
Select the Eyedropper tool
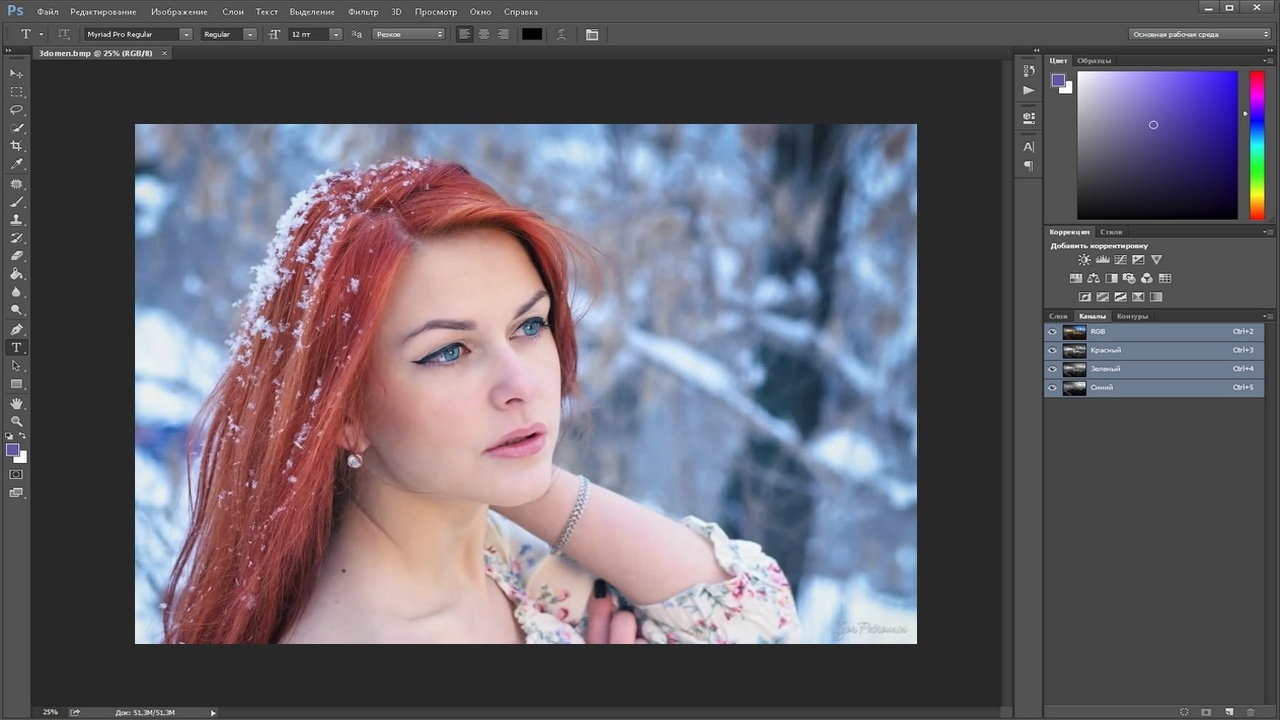pyautogui.click(x=16, y=164)
